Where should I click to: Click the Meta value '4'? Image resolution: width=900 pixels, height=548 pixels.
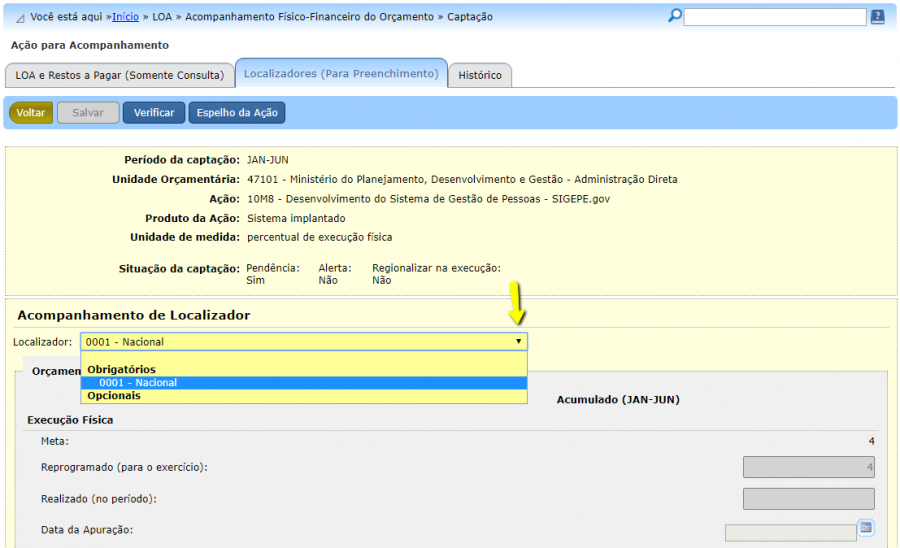point(871,441)
